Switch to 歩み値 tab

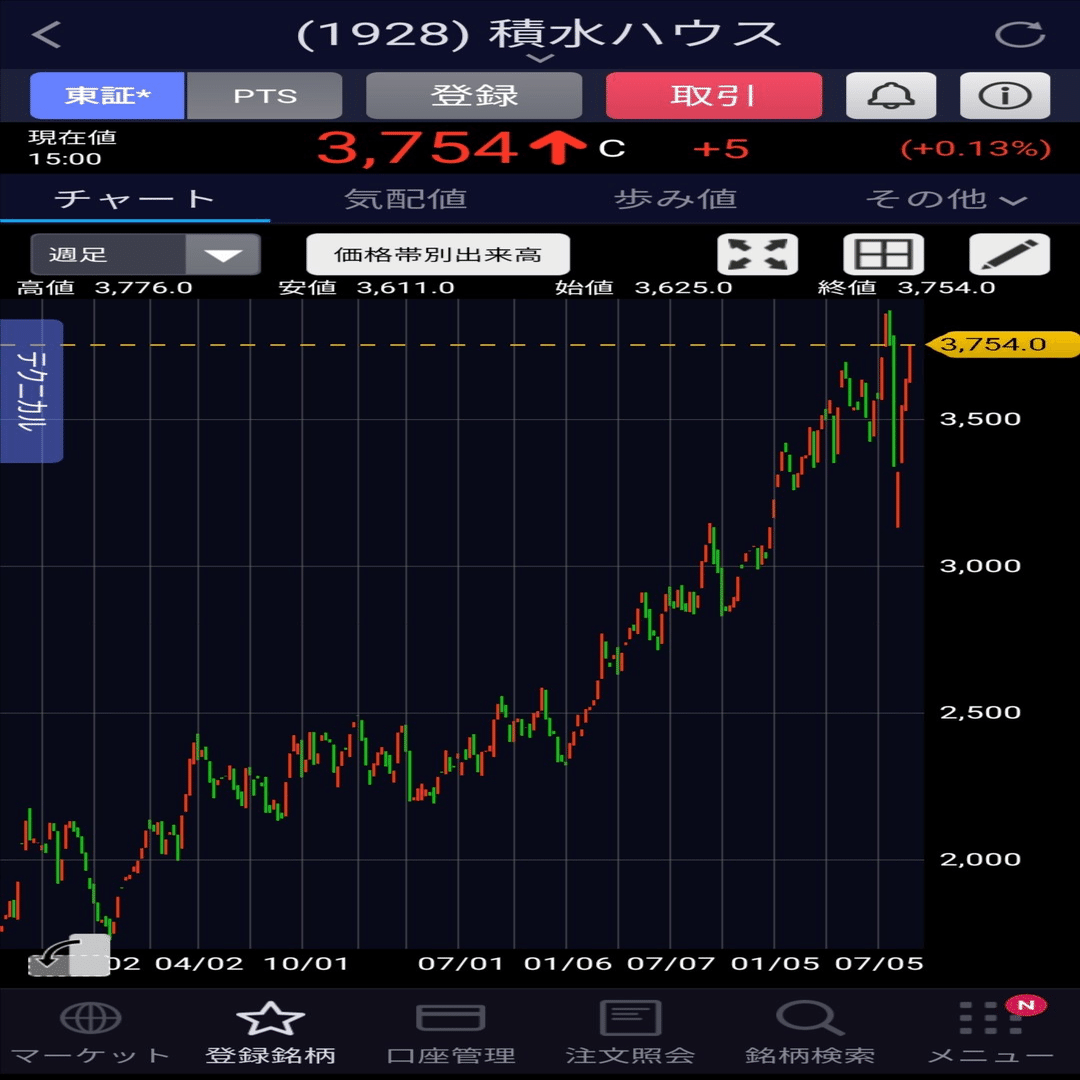click(x=675, y=199)
